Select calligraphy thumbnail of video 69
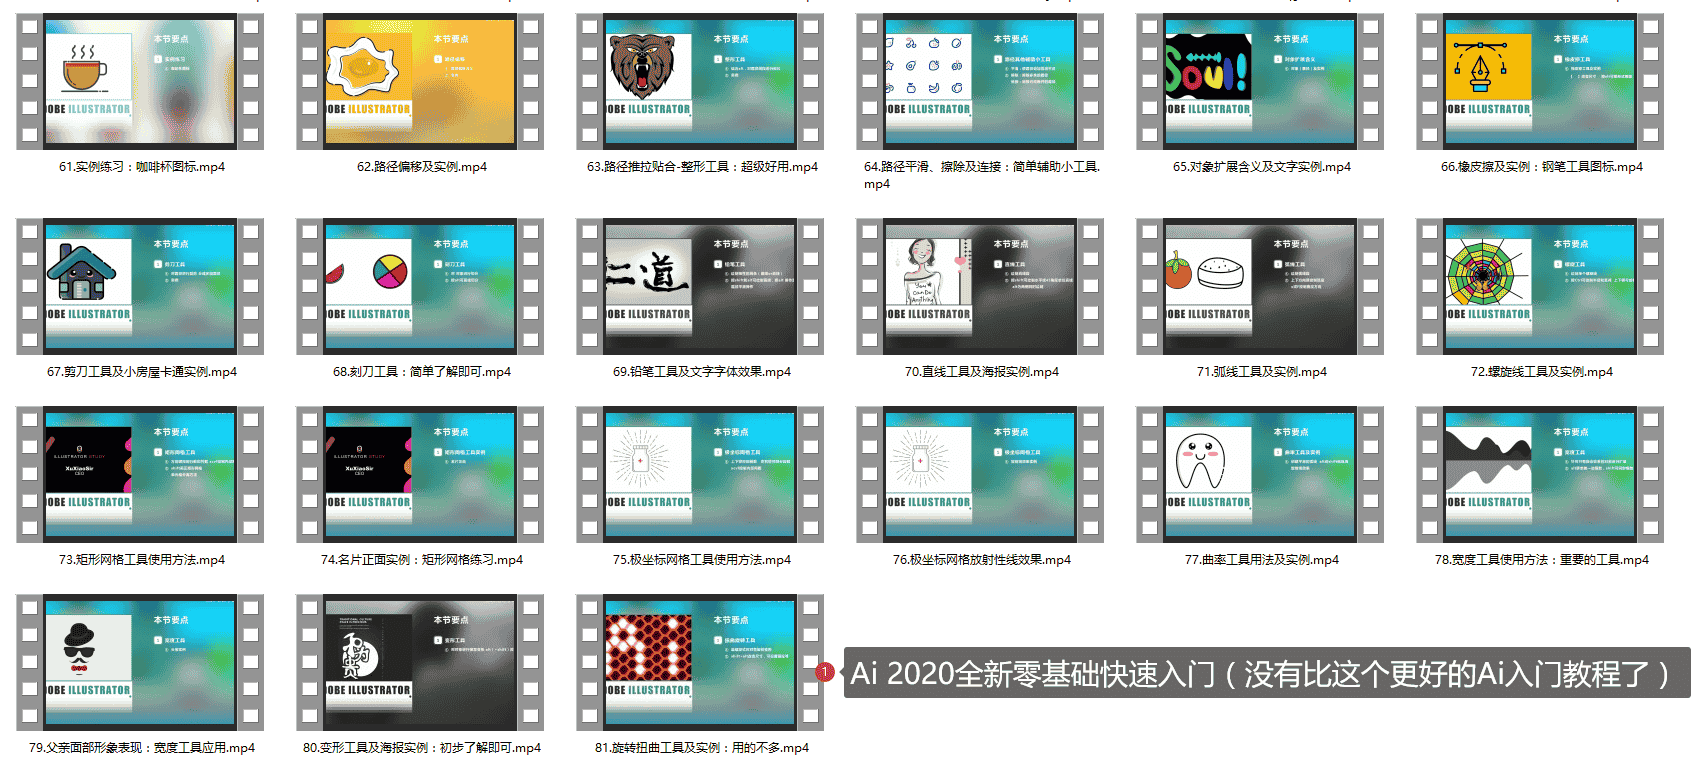This screenshot has width=1691, height=761. [700, 286]
